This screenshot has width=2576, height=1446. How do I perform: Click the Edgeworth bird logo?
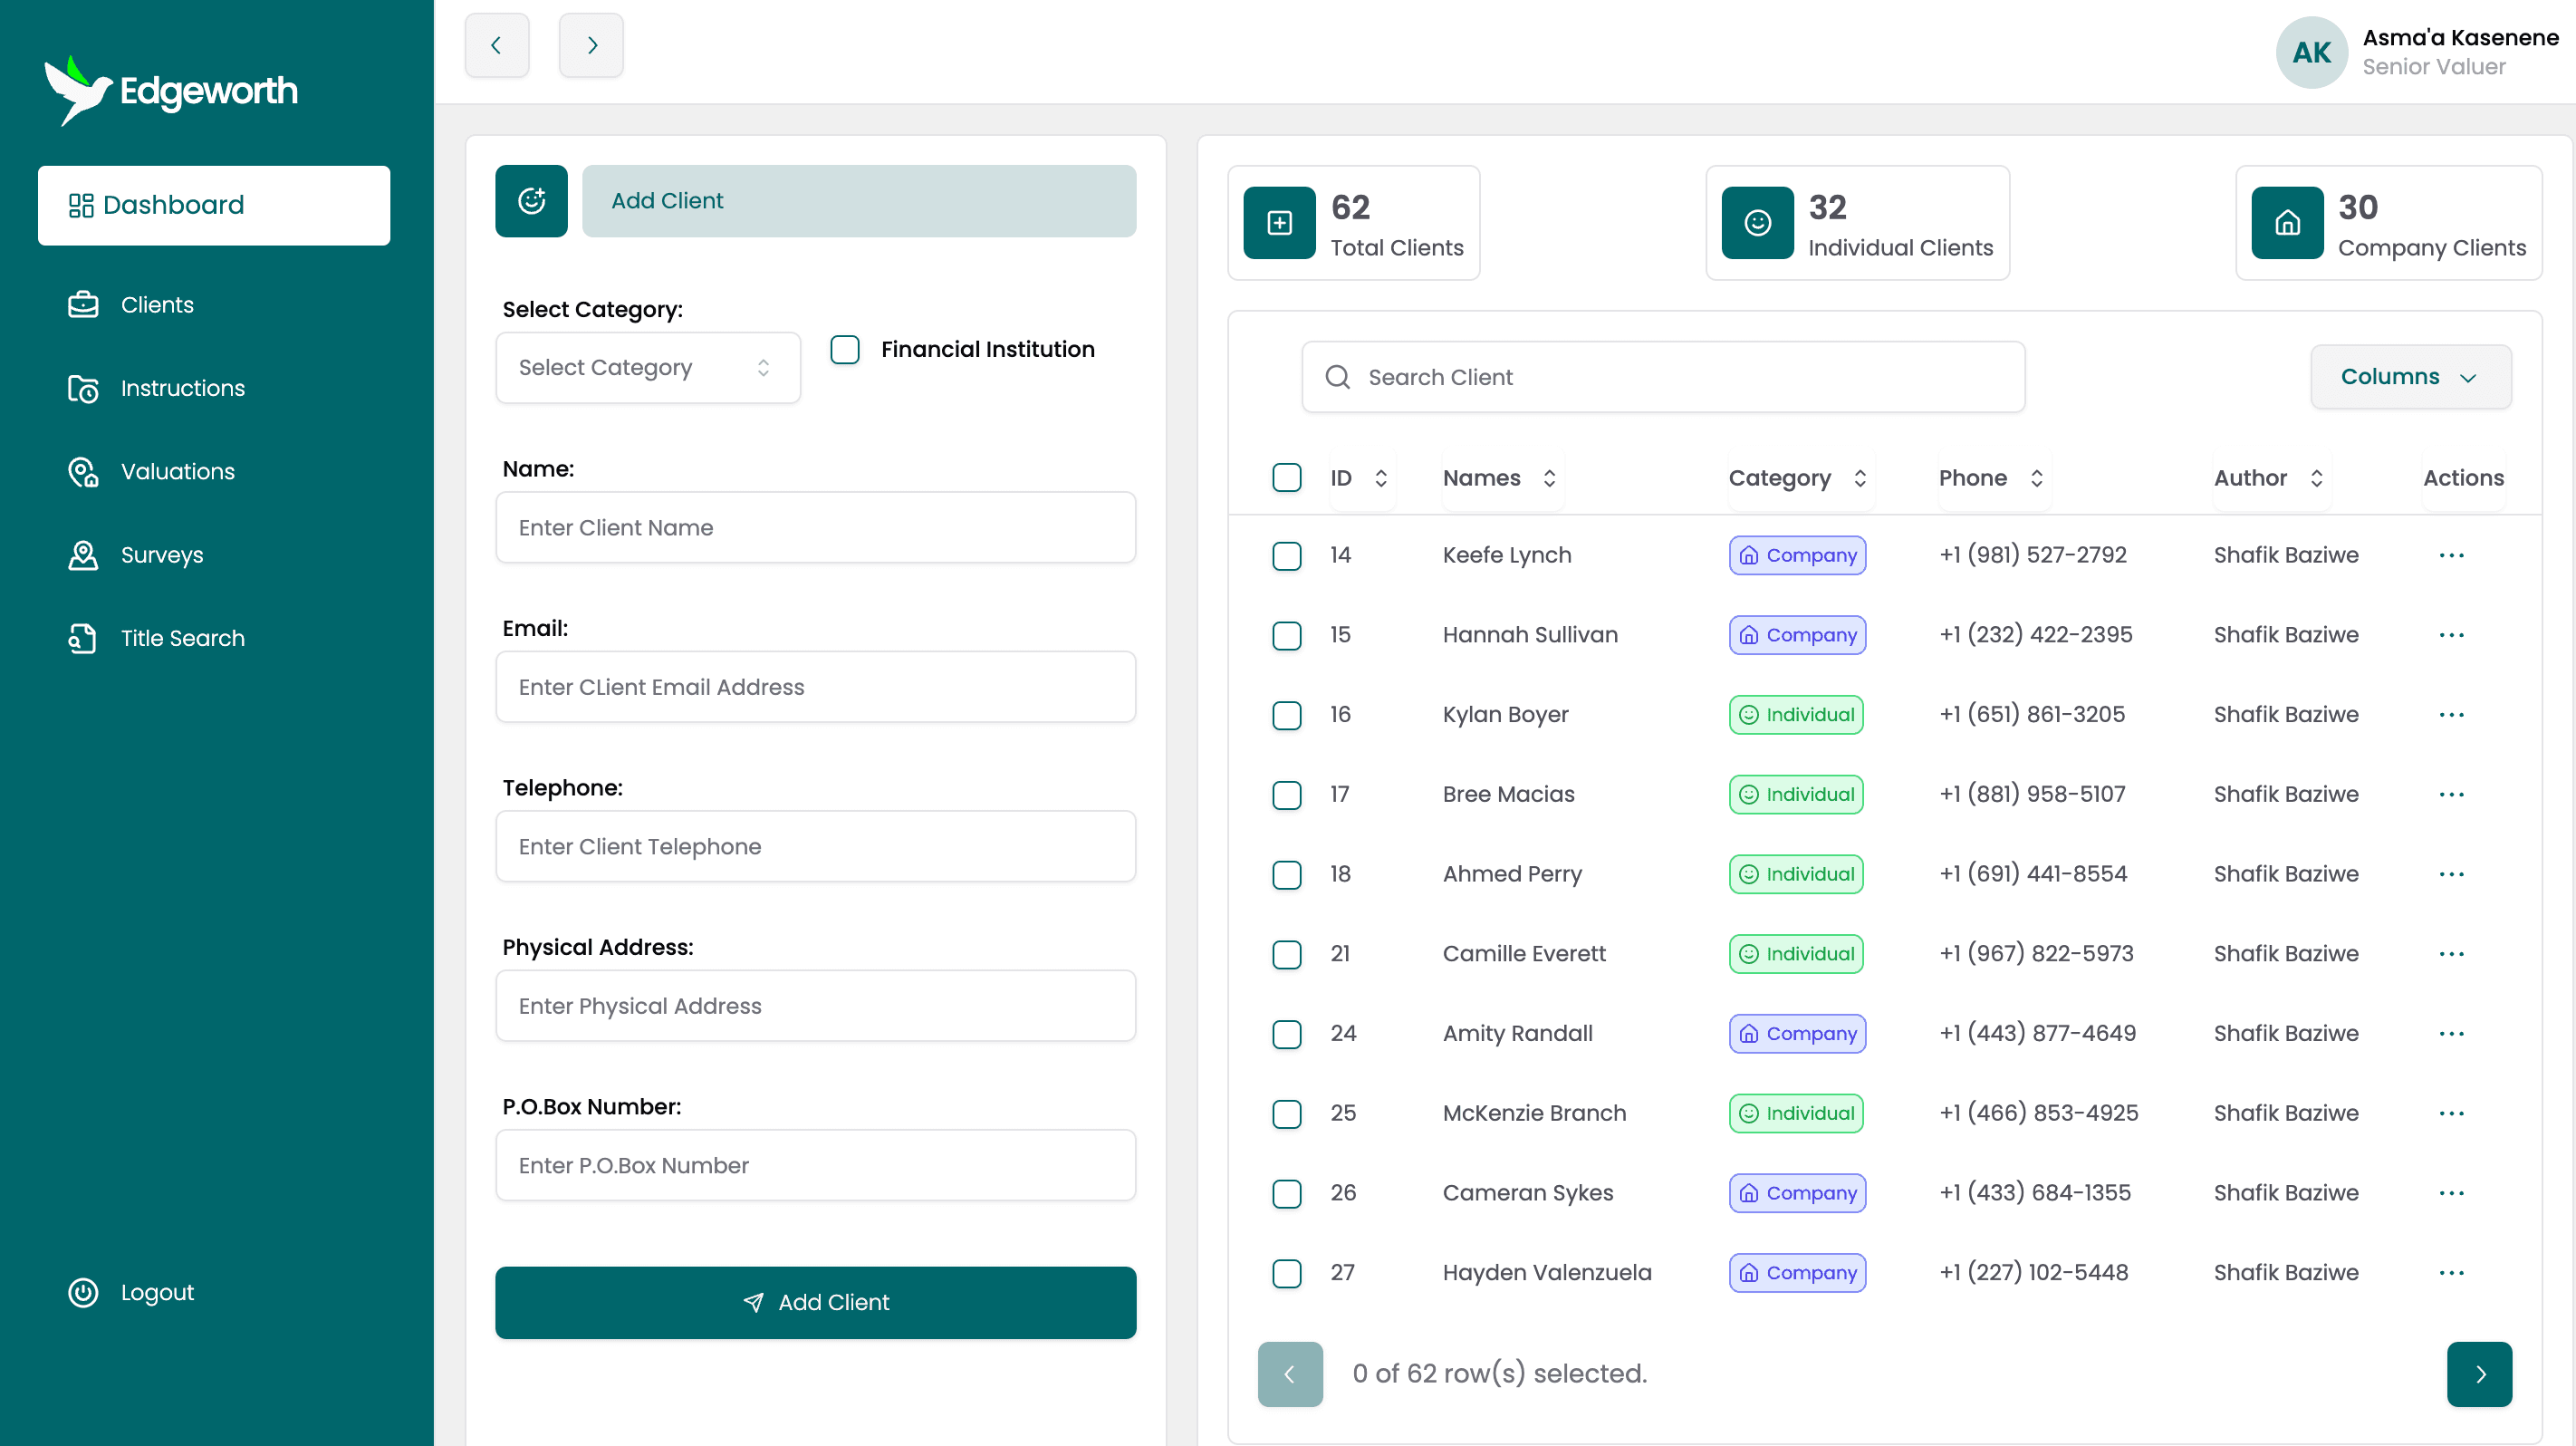[78, 91]
